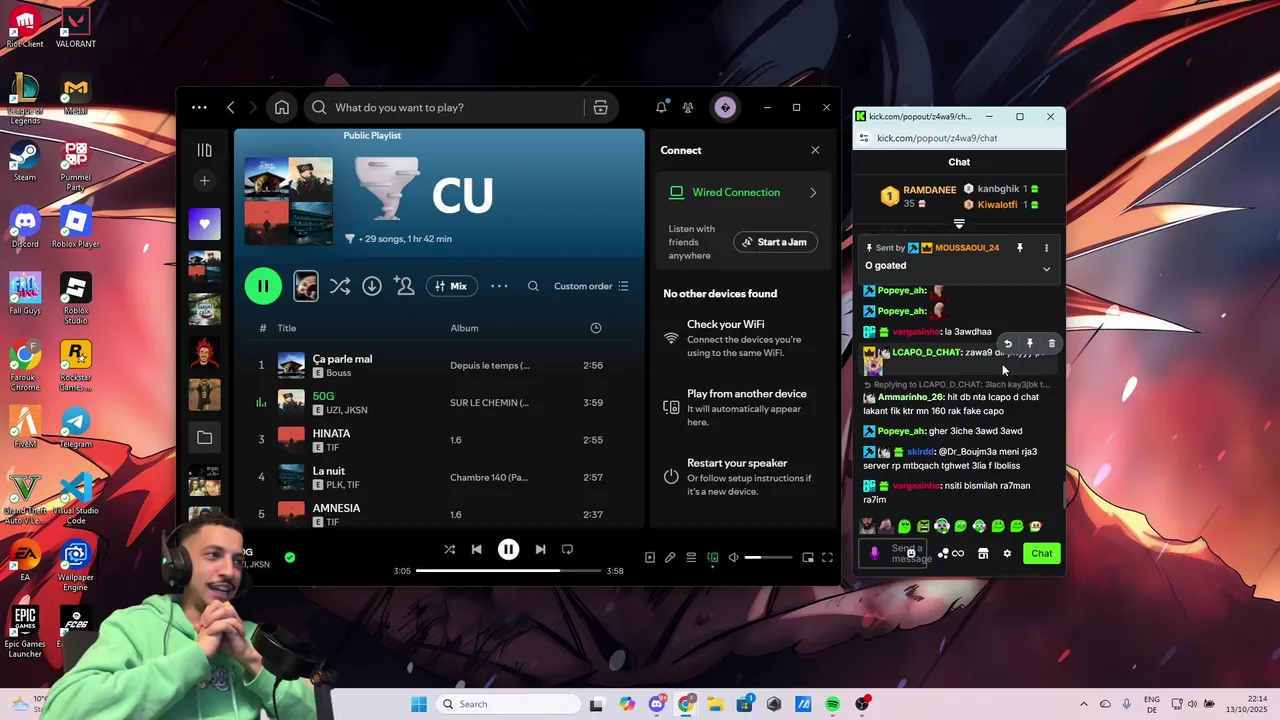This screenshot has width=1280, height=720.
Task: Open Kick gift shop icon in chat
Action: (x=983, y=553)
